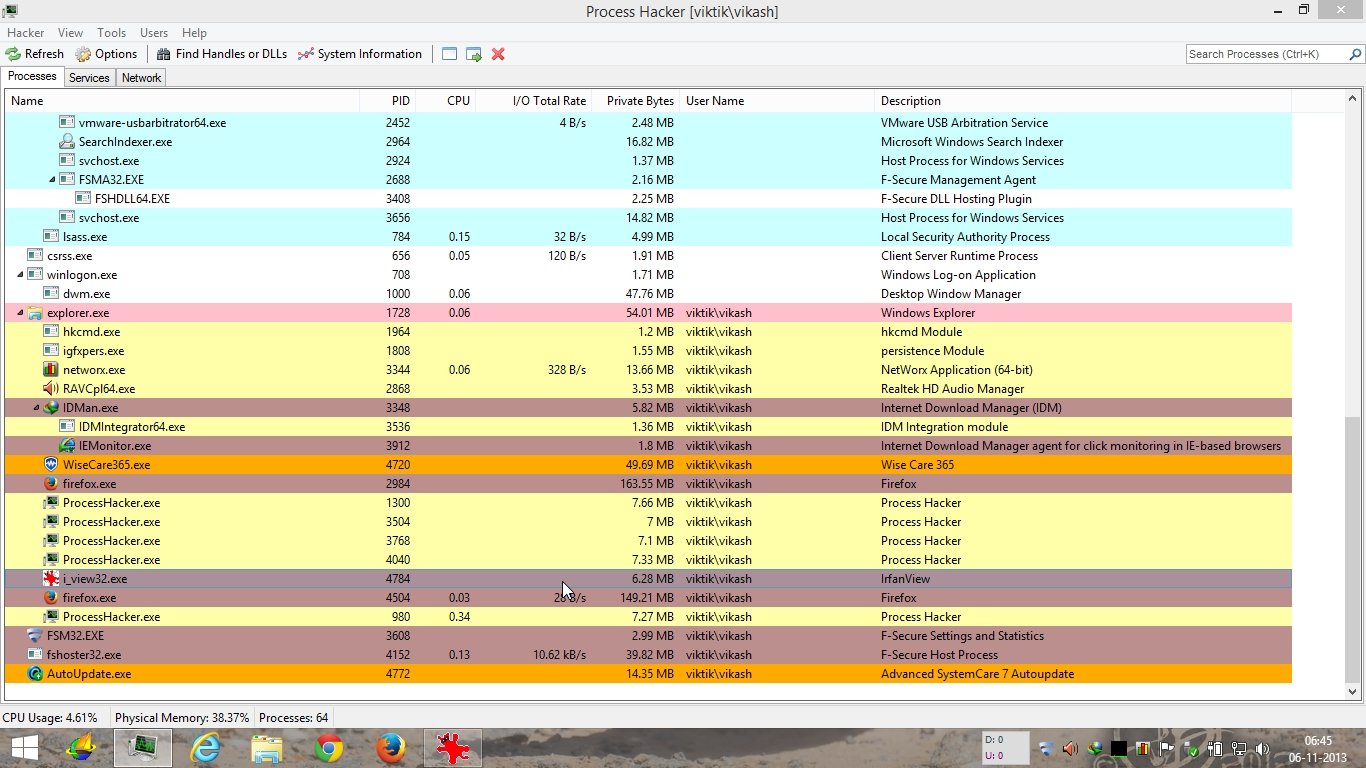Click the 163.55 MB private bytes value
This screenshot has height=768, width=1366.
point(647,484)
